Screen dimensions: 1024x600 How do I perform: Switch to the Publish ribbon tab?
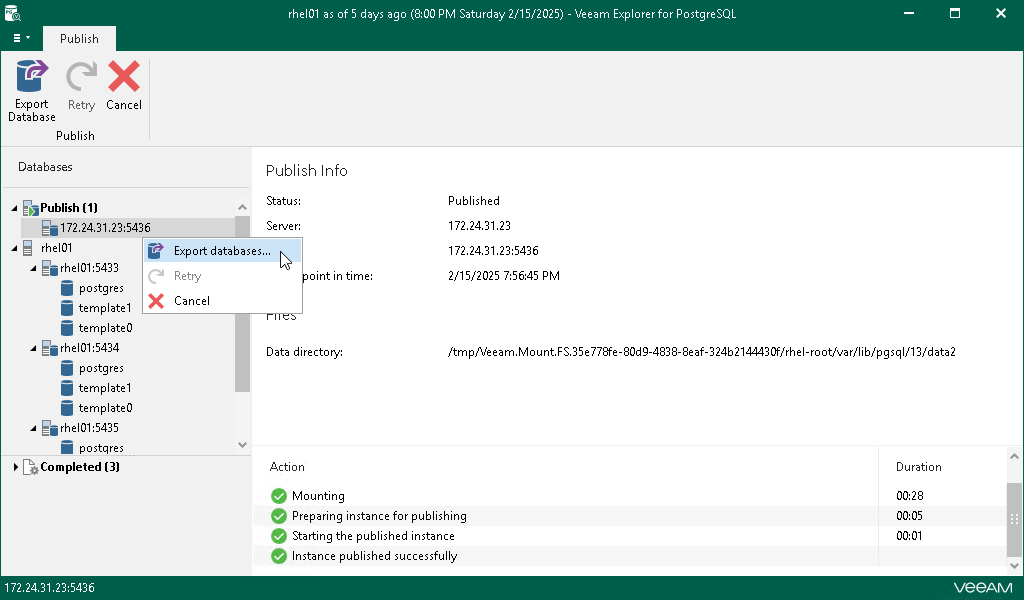click(x=79, y=39)
